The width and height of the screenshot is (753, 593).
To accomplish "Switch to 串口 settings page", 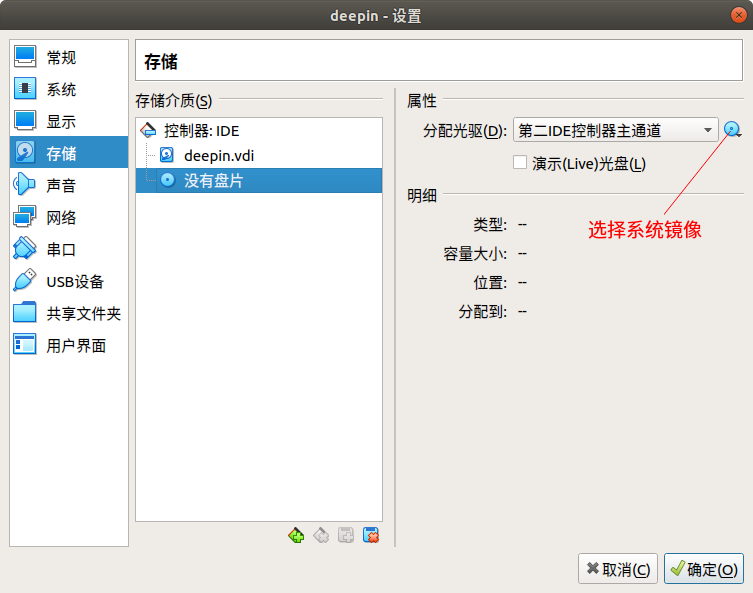I will coord(69,249).
